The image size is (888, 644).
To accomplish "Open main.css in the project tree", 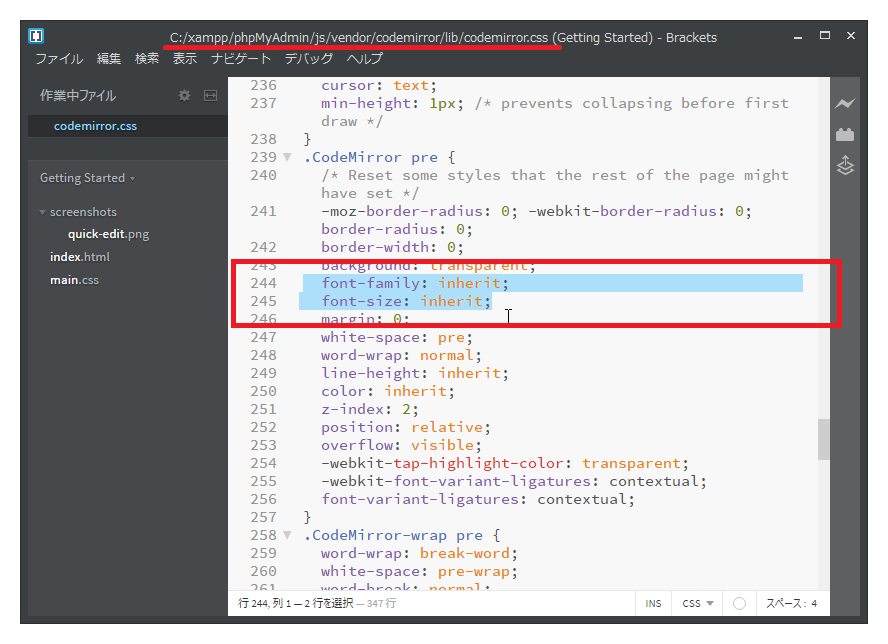I will click(74, 280).
